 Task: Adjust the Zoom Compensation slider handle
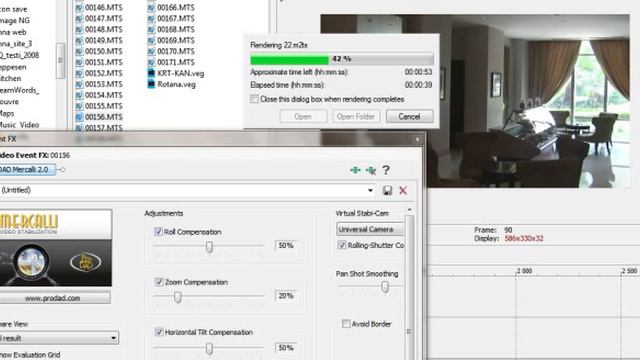[x=178, y=297]
